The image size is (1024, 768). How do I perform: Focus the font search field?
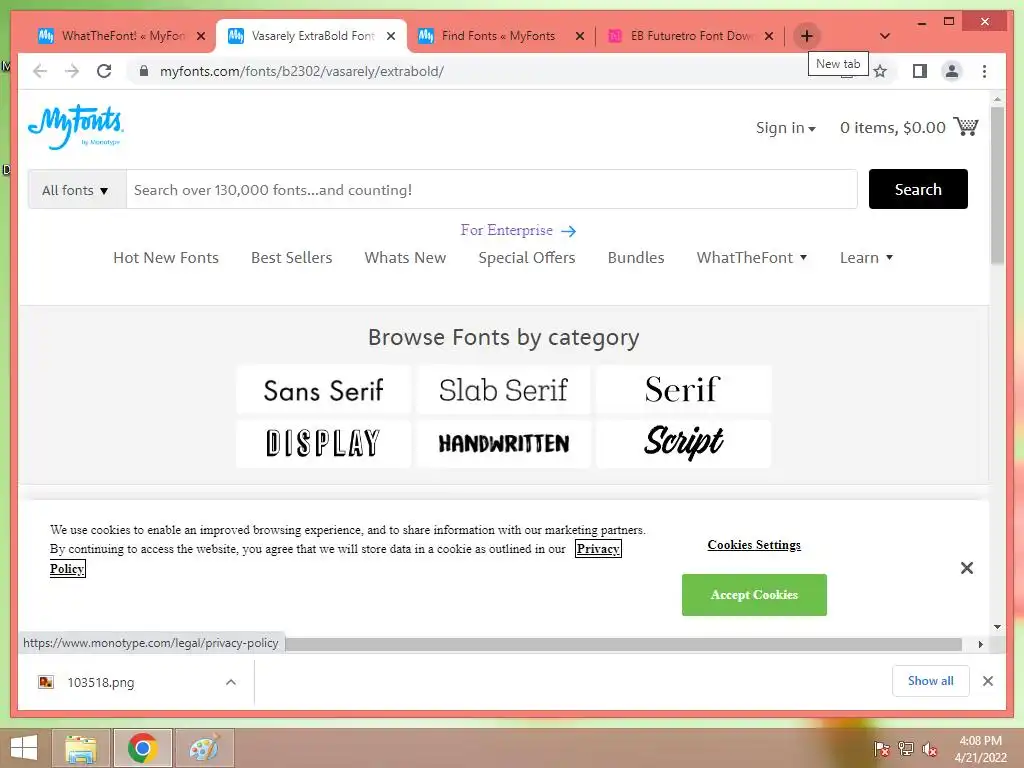(x=491, y=190)
